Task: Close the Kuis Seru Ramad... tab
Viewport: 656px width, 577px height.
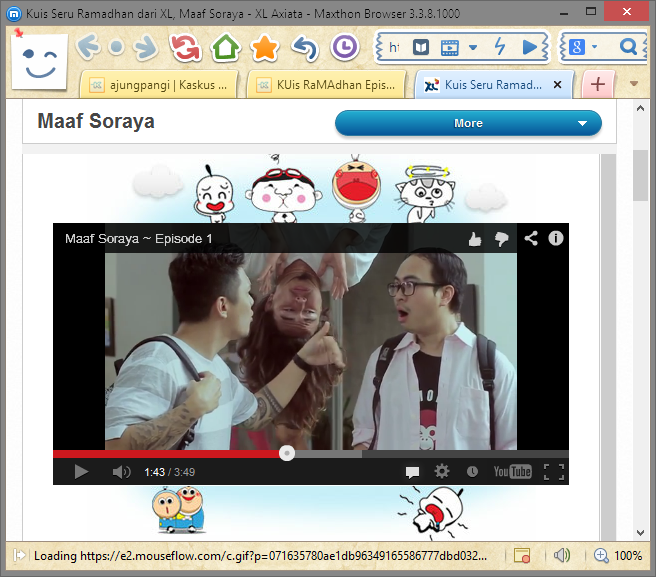Action: point(557,85)
